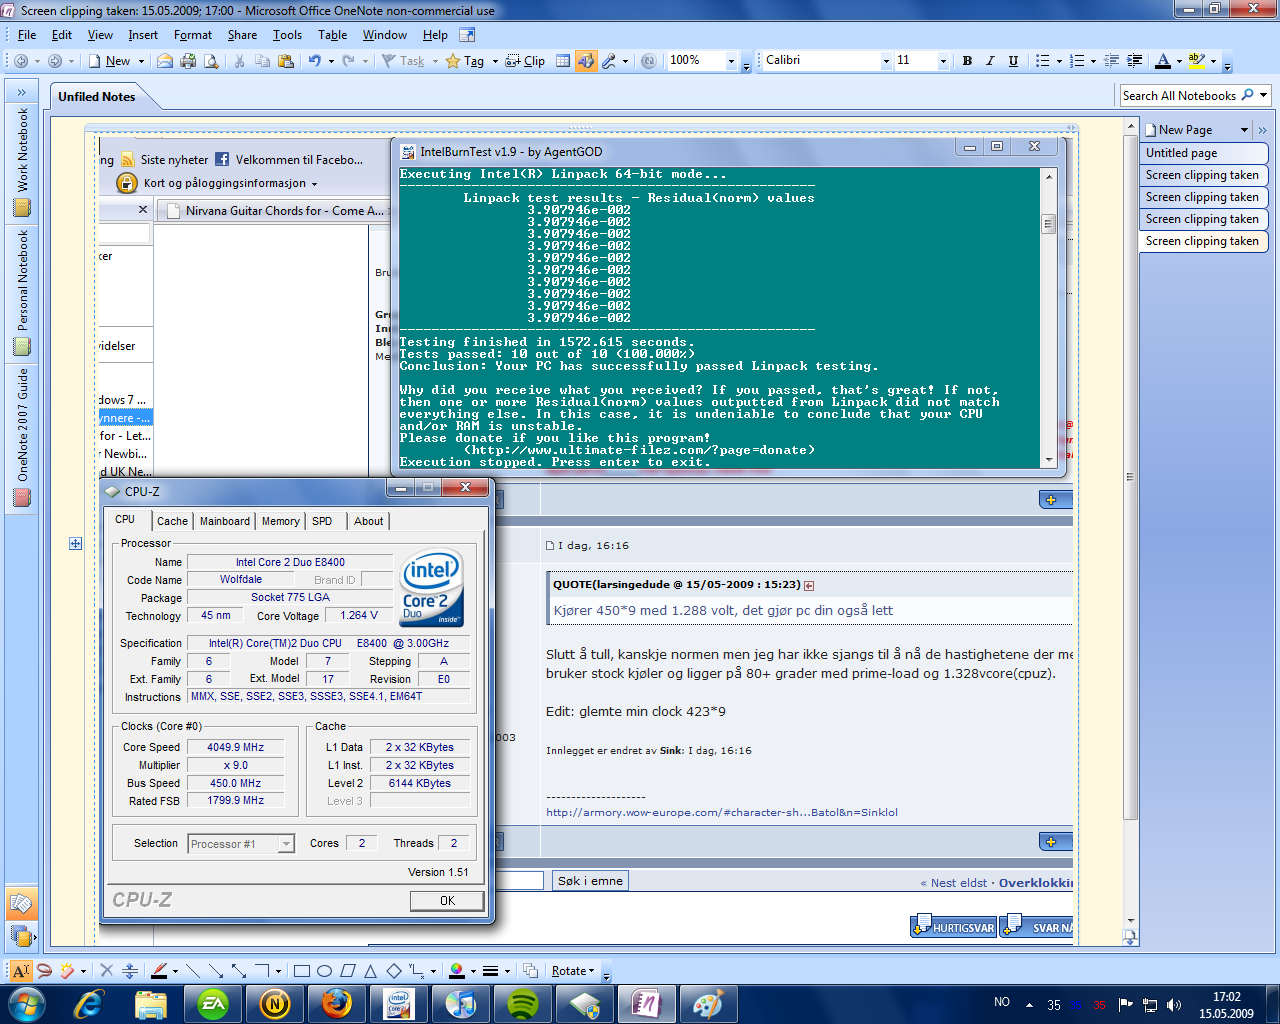Click the Print icon in toolbar
This screenshot has height=1024, width=1280.
[189, 61]
